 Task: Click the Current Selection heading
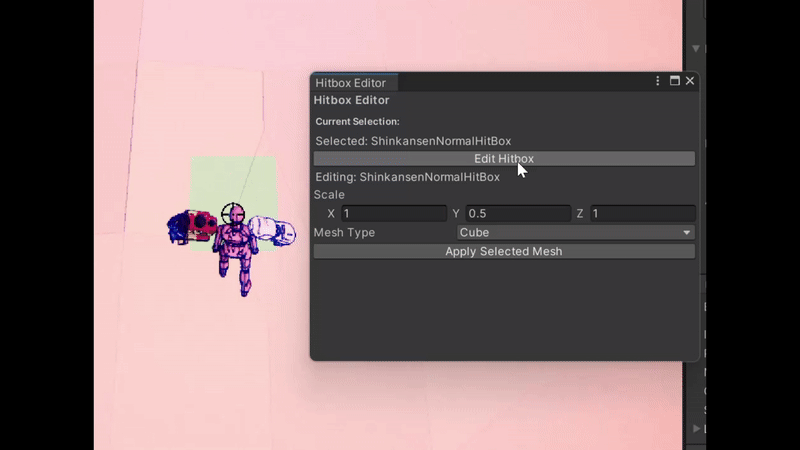357,121
